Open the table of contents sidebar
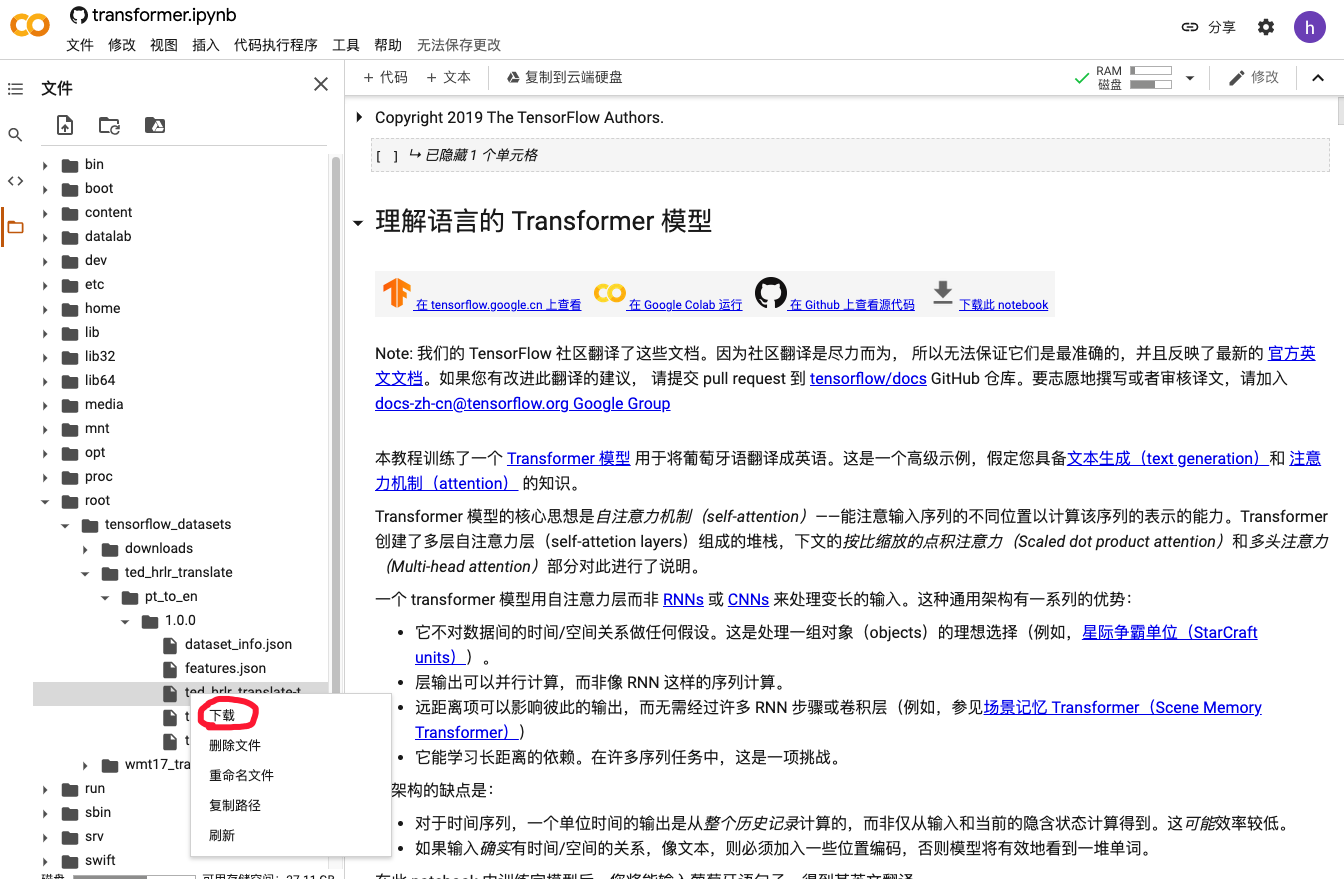The width and height of the screenshot is (1344, 879). tap(15, 89)
